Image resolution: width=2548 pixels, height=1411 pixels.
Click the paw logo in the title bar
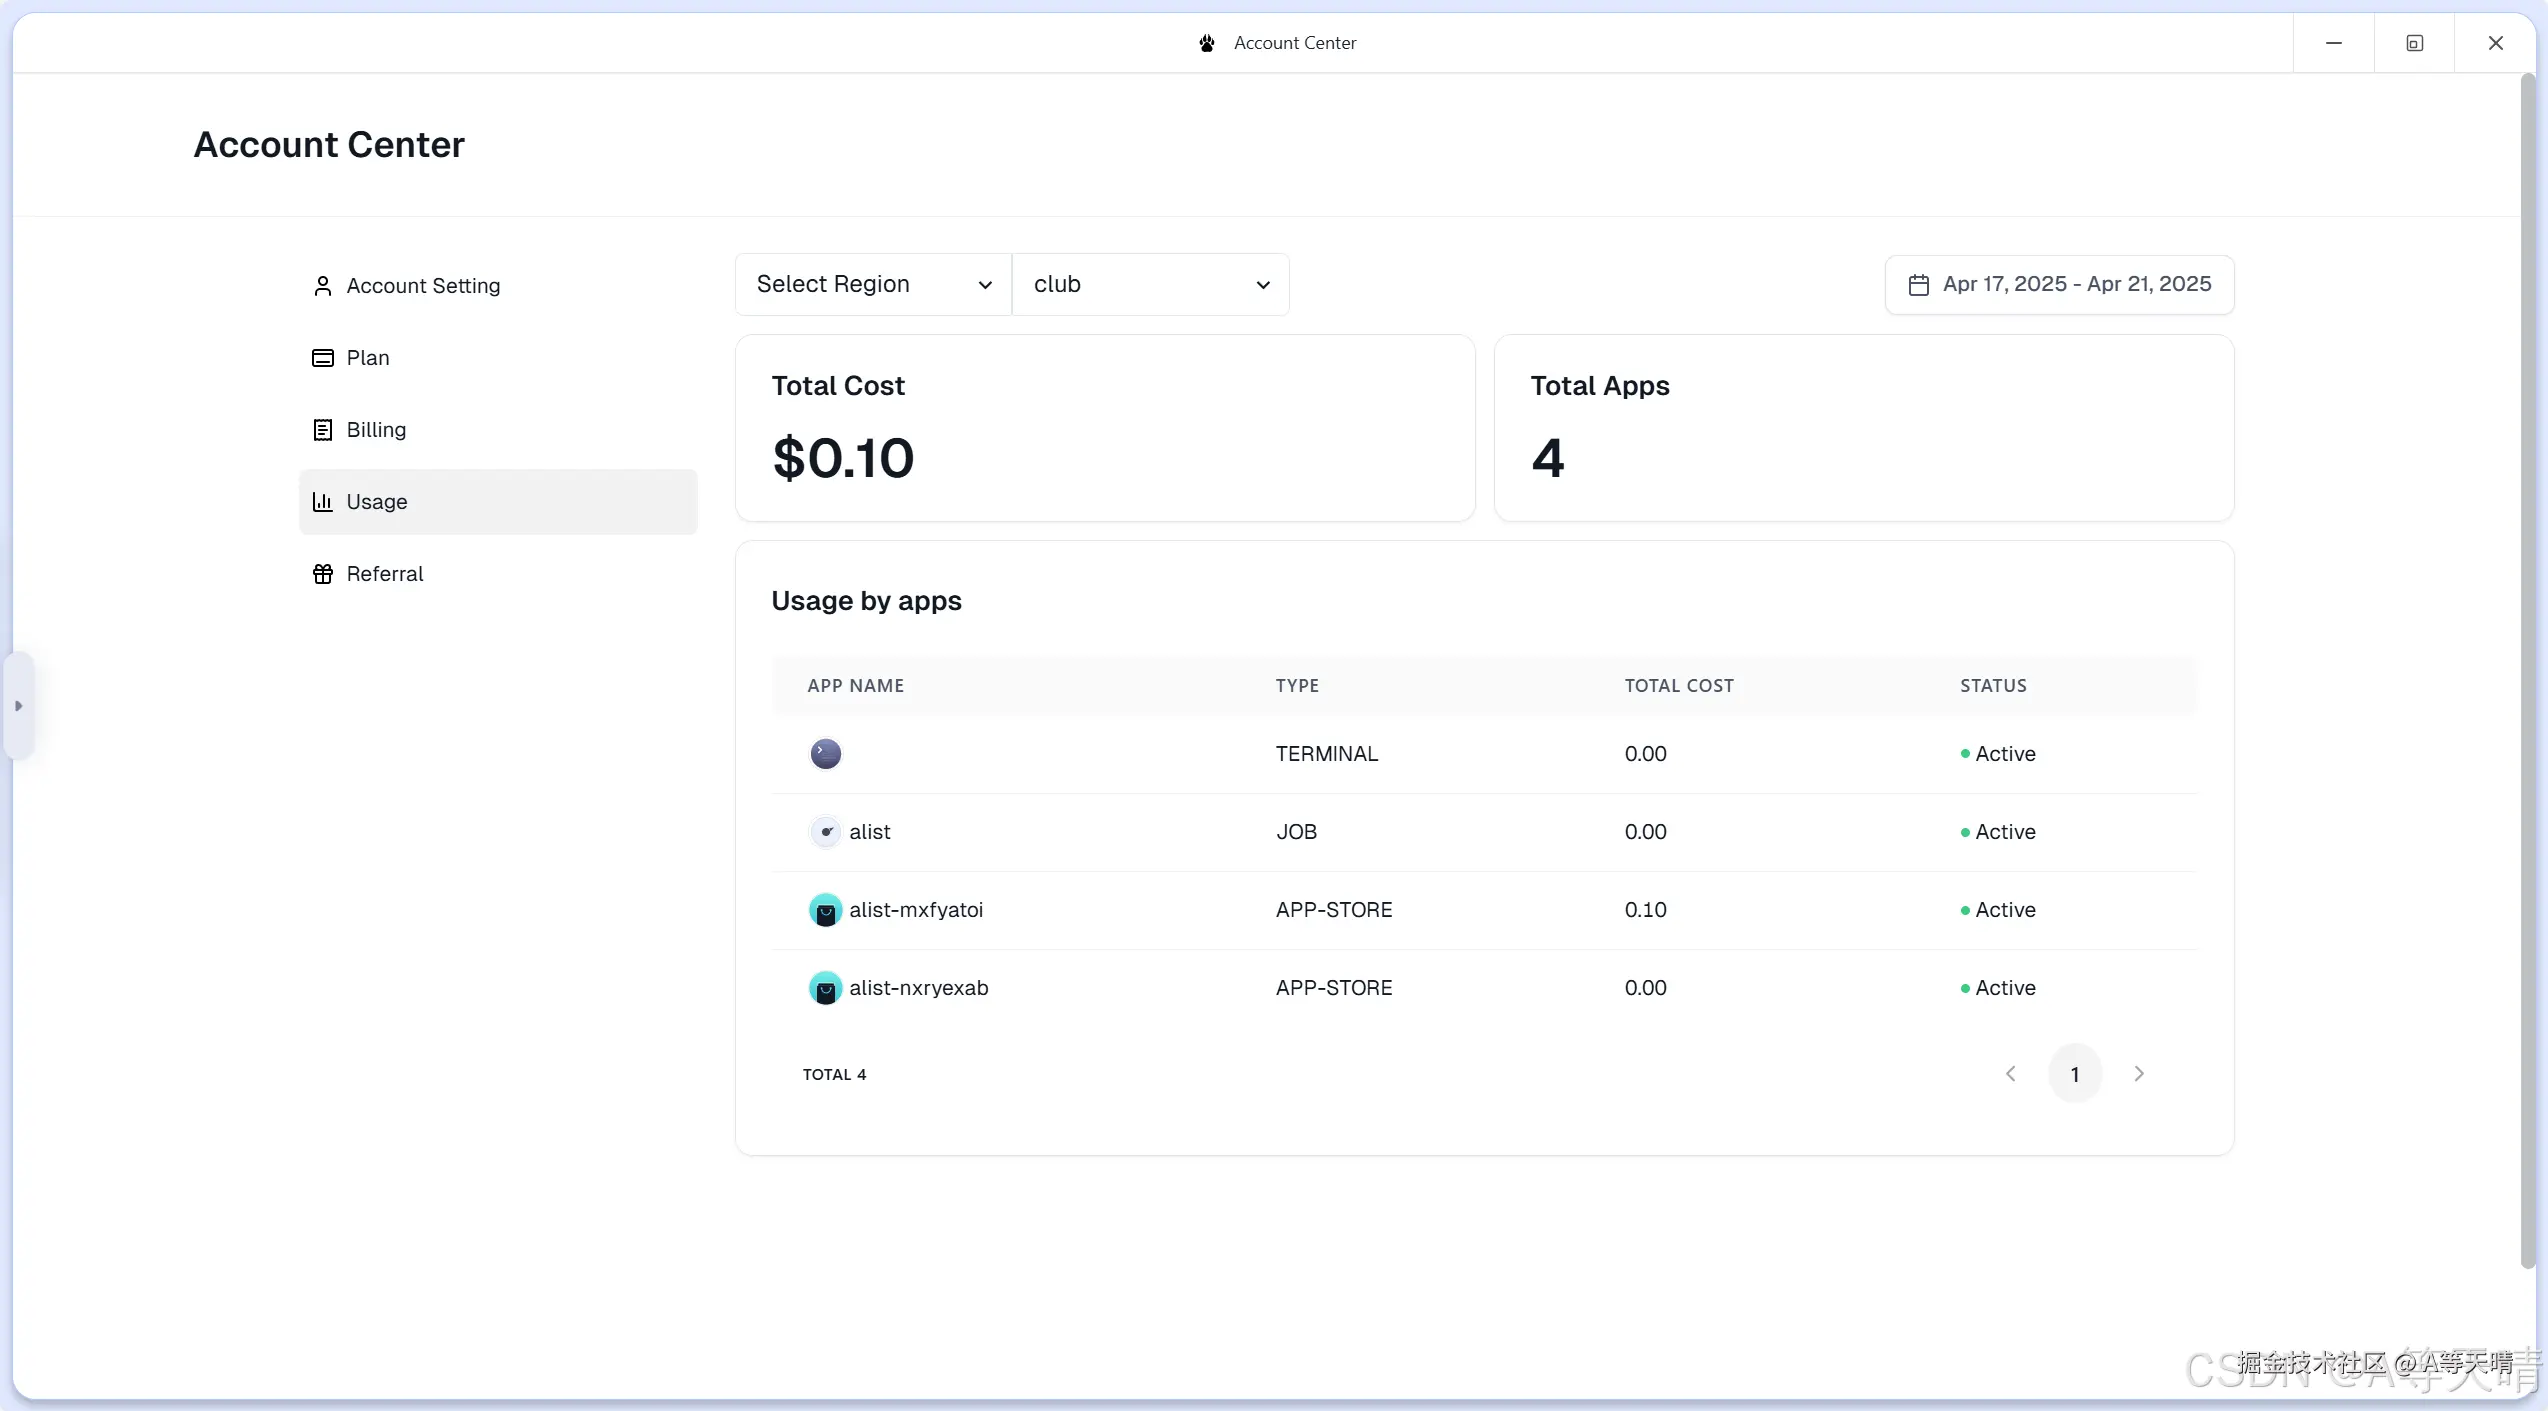coord(1207,43)
